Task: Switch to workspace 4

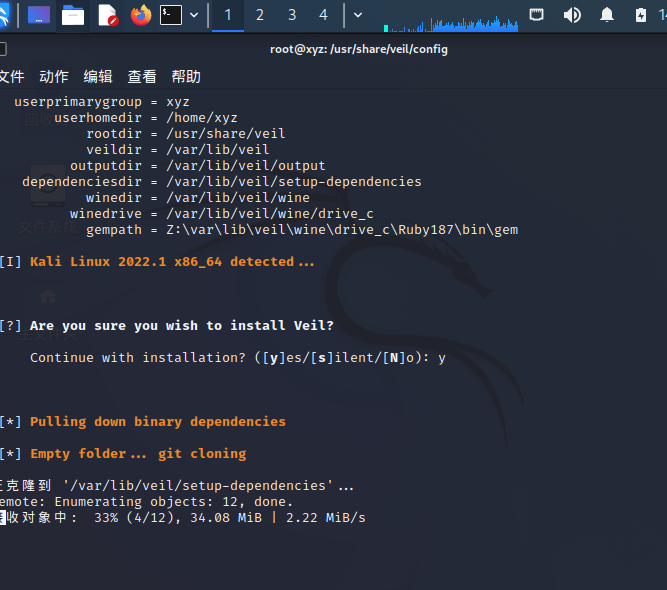Action: (323, 15)
